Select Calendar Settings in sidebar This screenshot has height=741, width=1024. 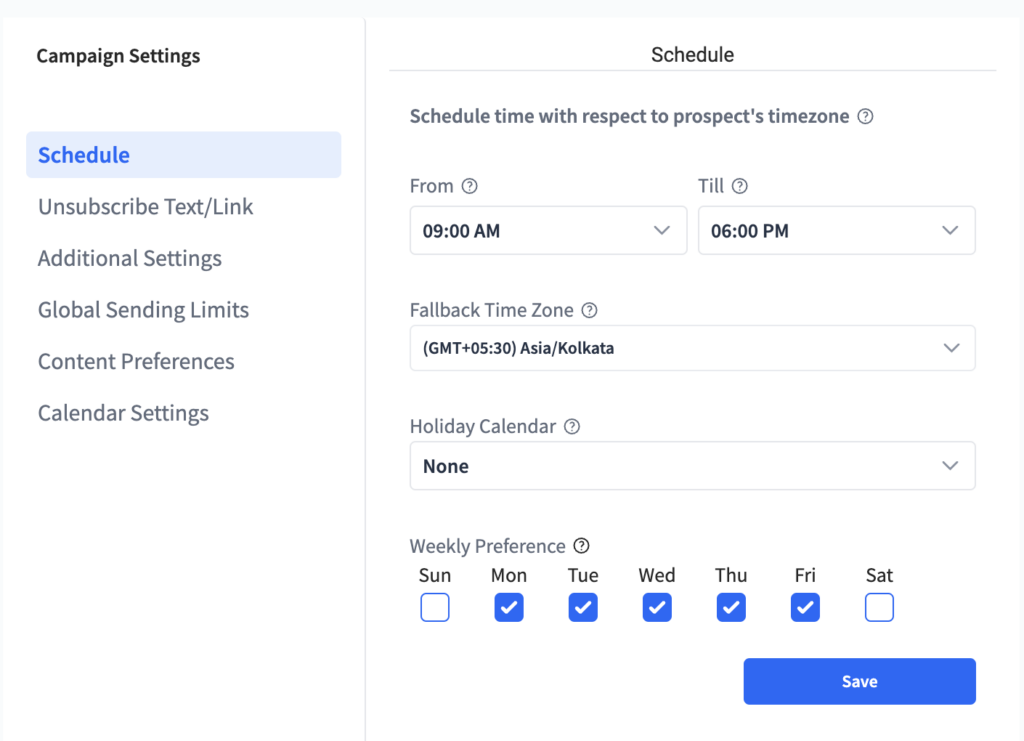point(123,413)
